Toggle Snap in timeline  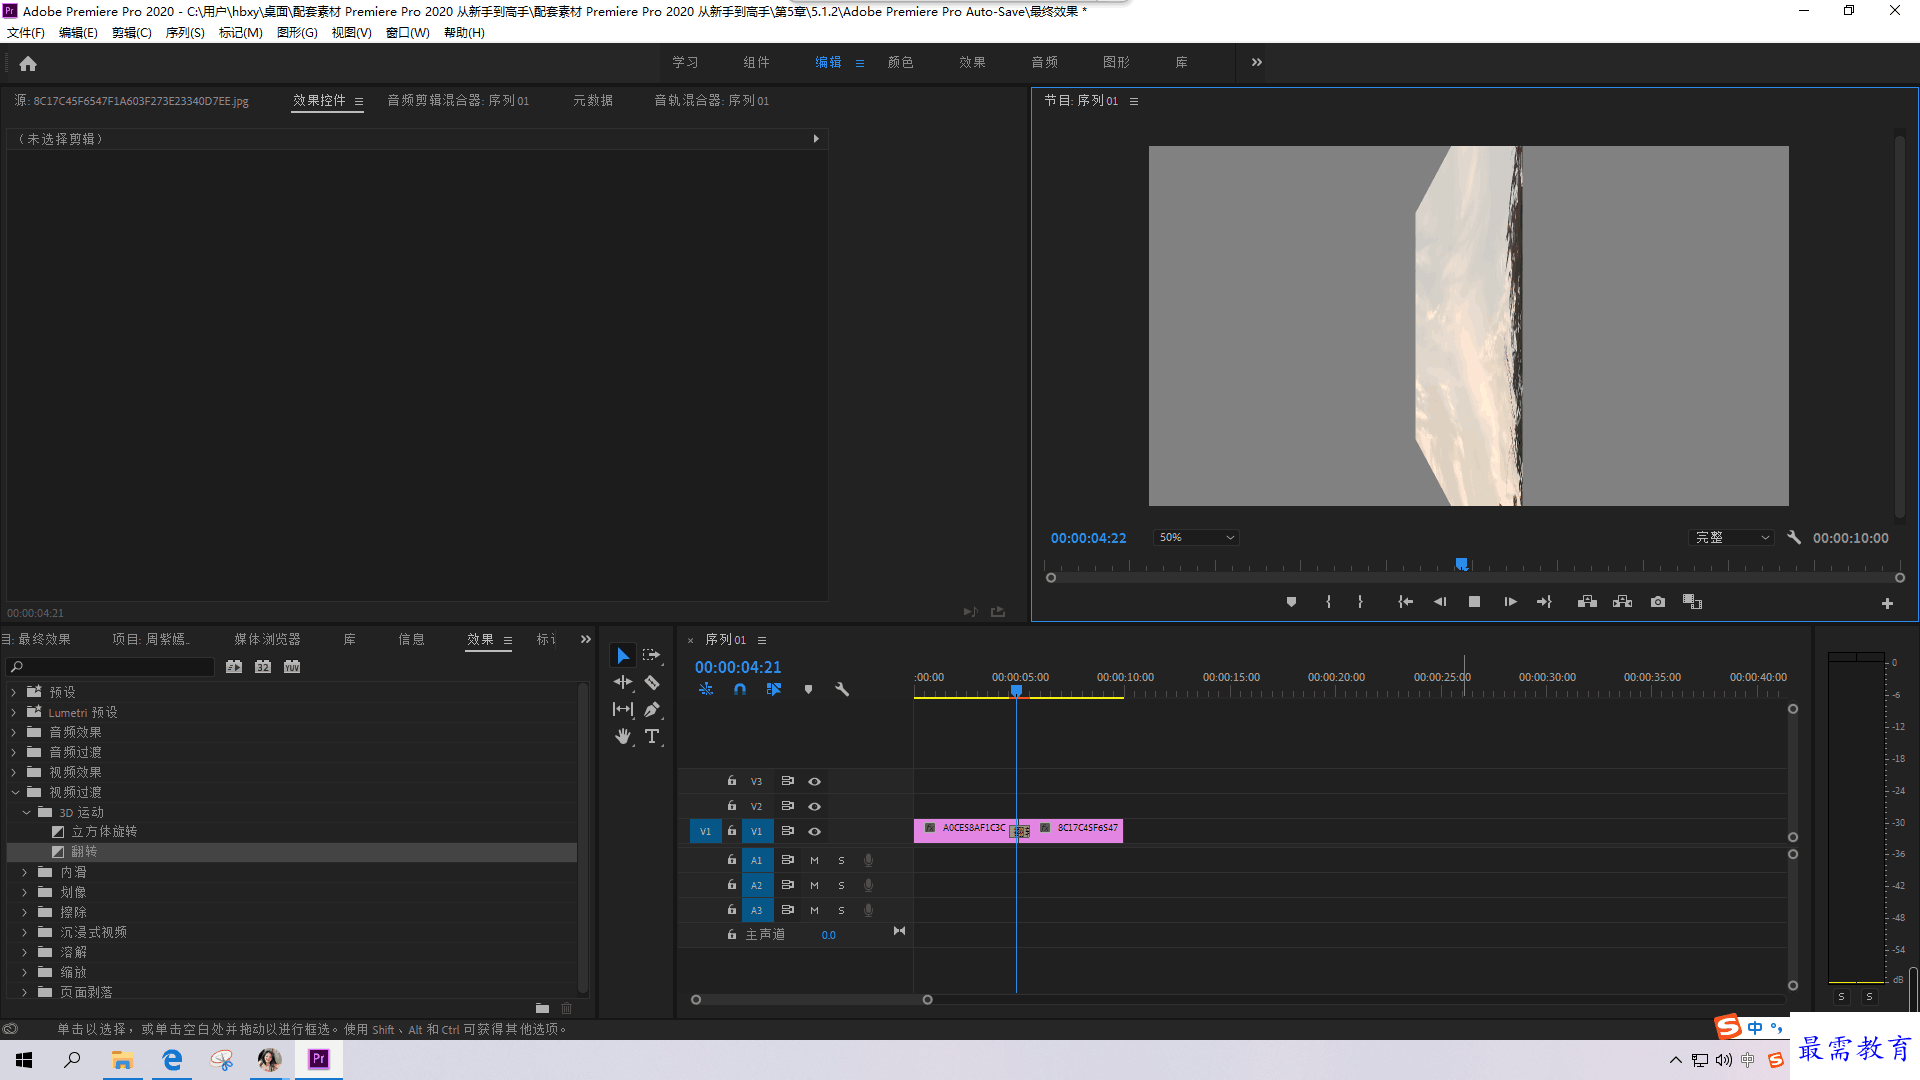pos(740,689)
